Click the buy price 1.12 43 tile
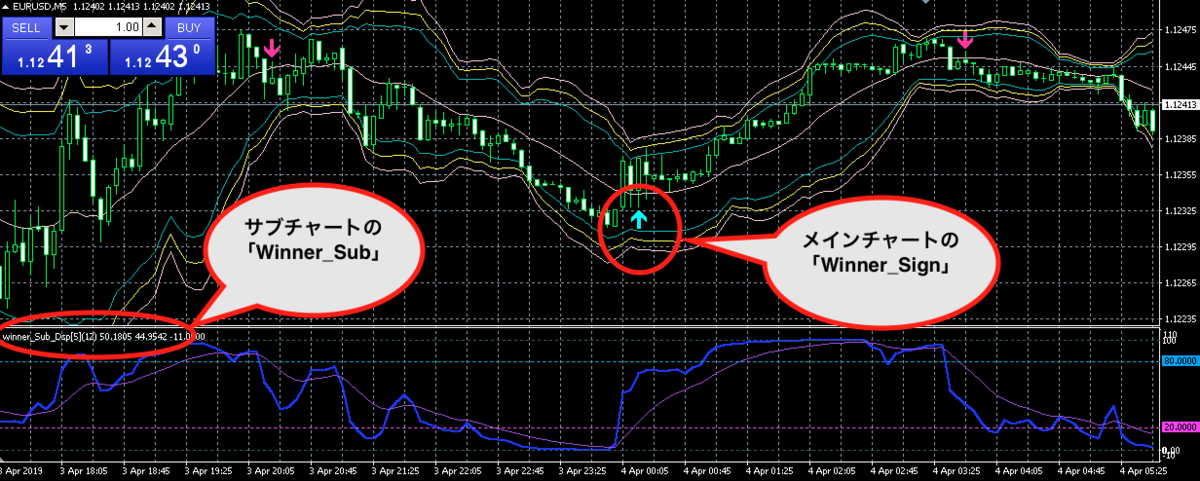 (x=161, y=57)
